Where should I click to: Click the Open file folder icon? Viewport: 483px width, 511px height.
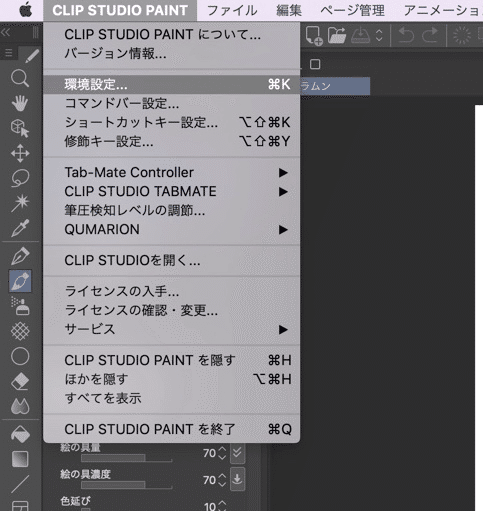(337, 35)
